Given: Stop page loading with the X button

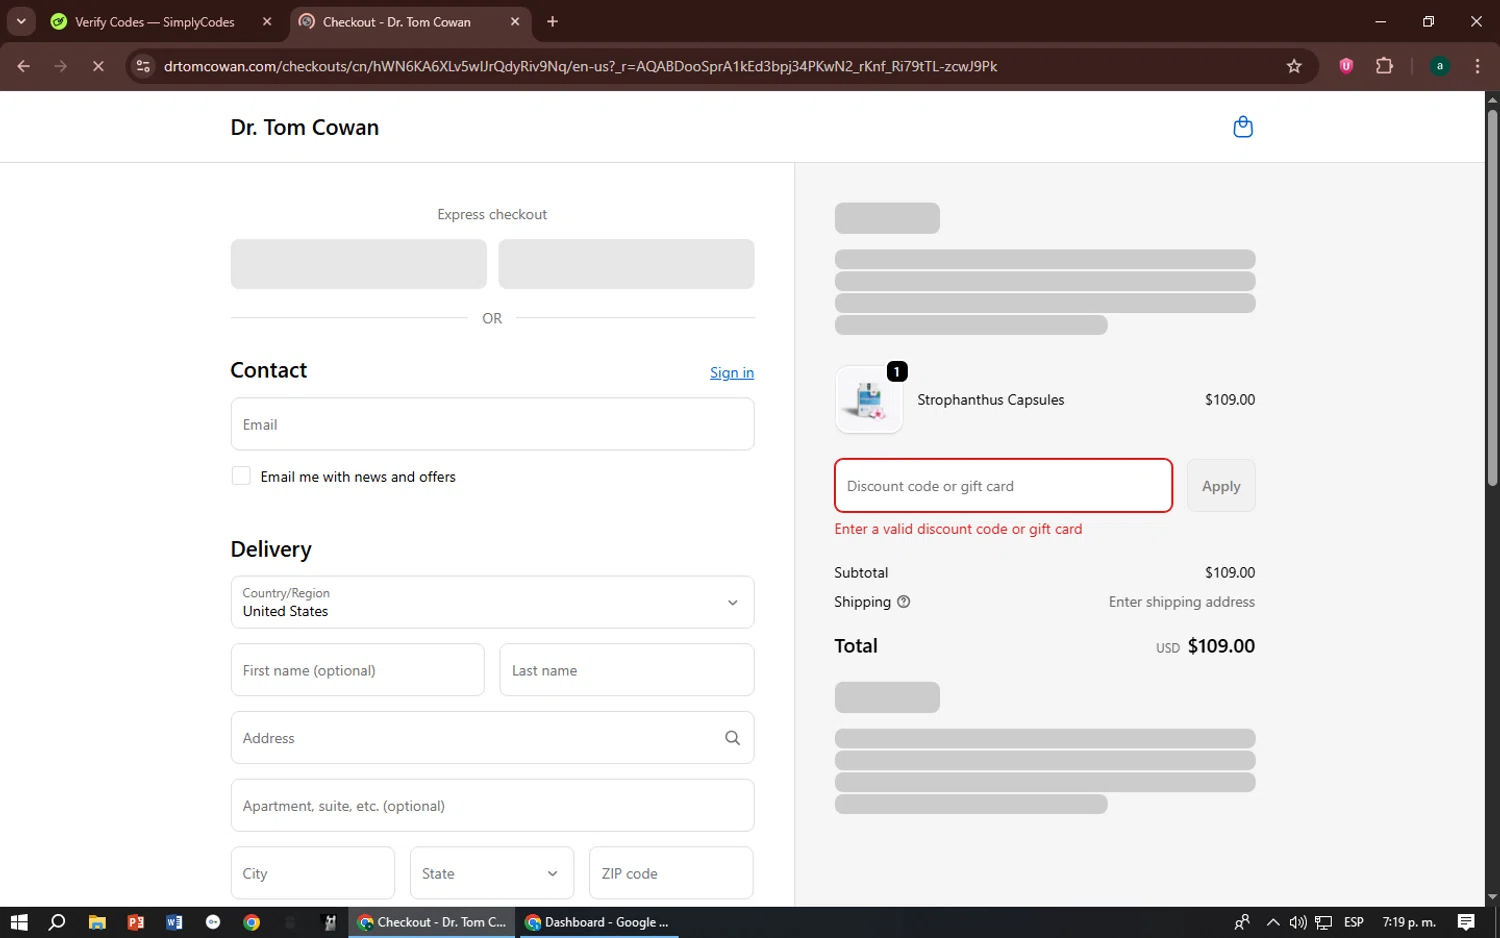Looking at the screenshot, I should tap(98, 66).
